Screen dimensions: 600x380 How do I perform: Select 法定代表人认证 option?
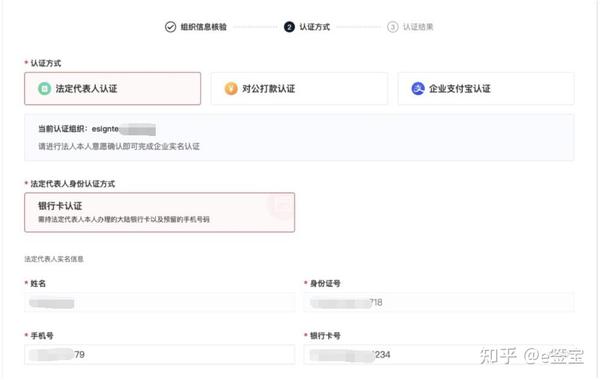[x=112, y=88]
